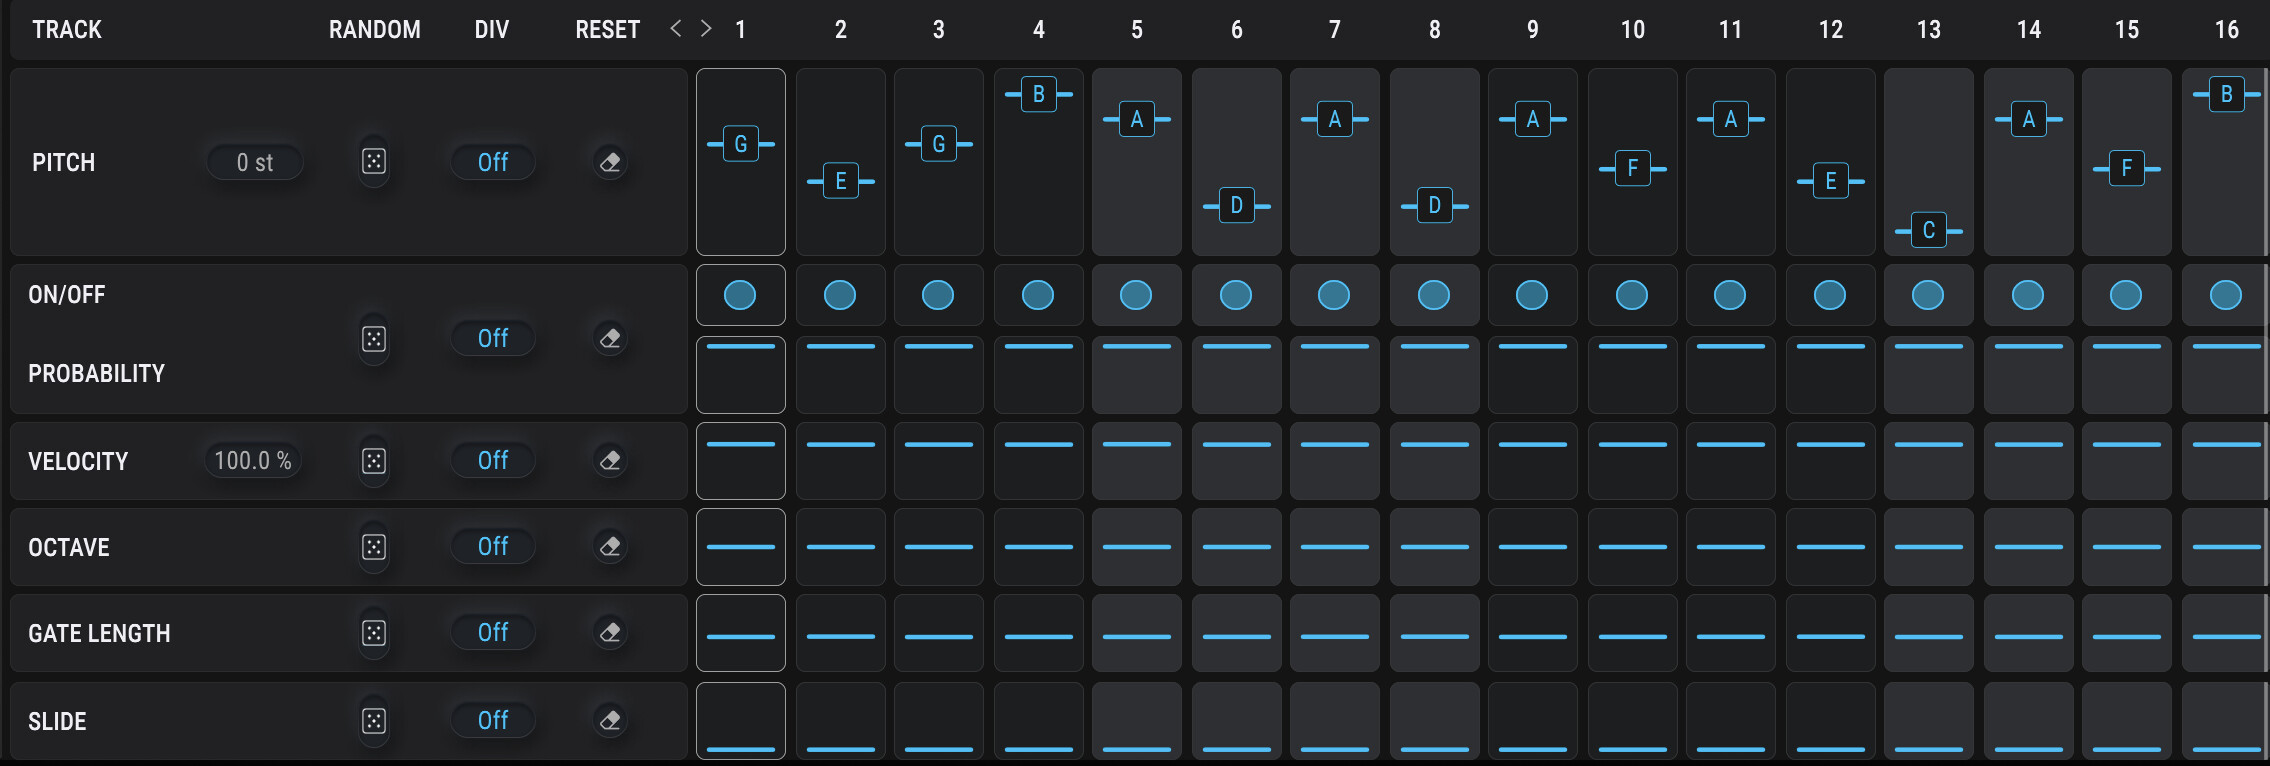Click the SLIDE track label

[57, 721]
